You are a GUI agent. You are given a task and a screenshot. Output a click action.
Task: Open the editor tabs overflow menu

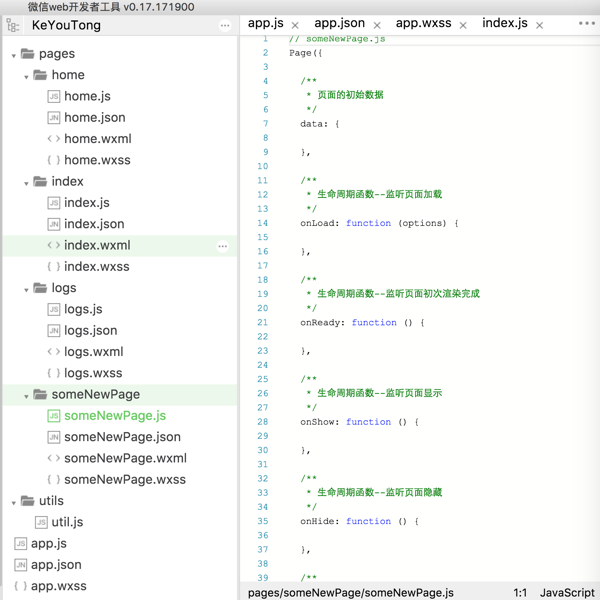587,23
